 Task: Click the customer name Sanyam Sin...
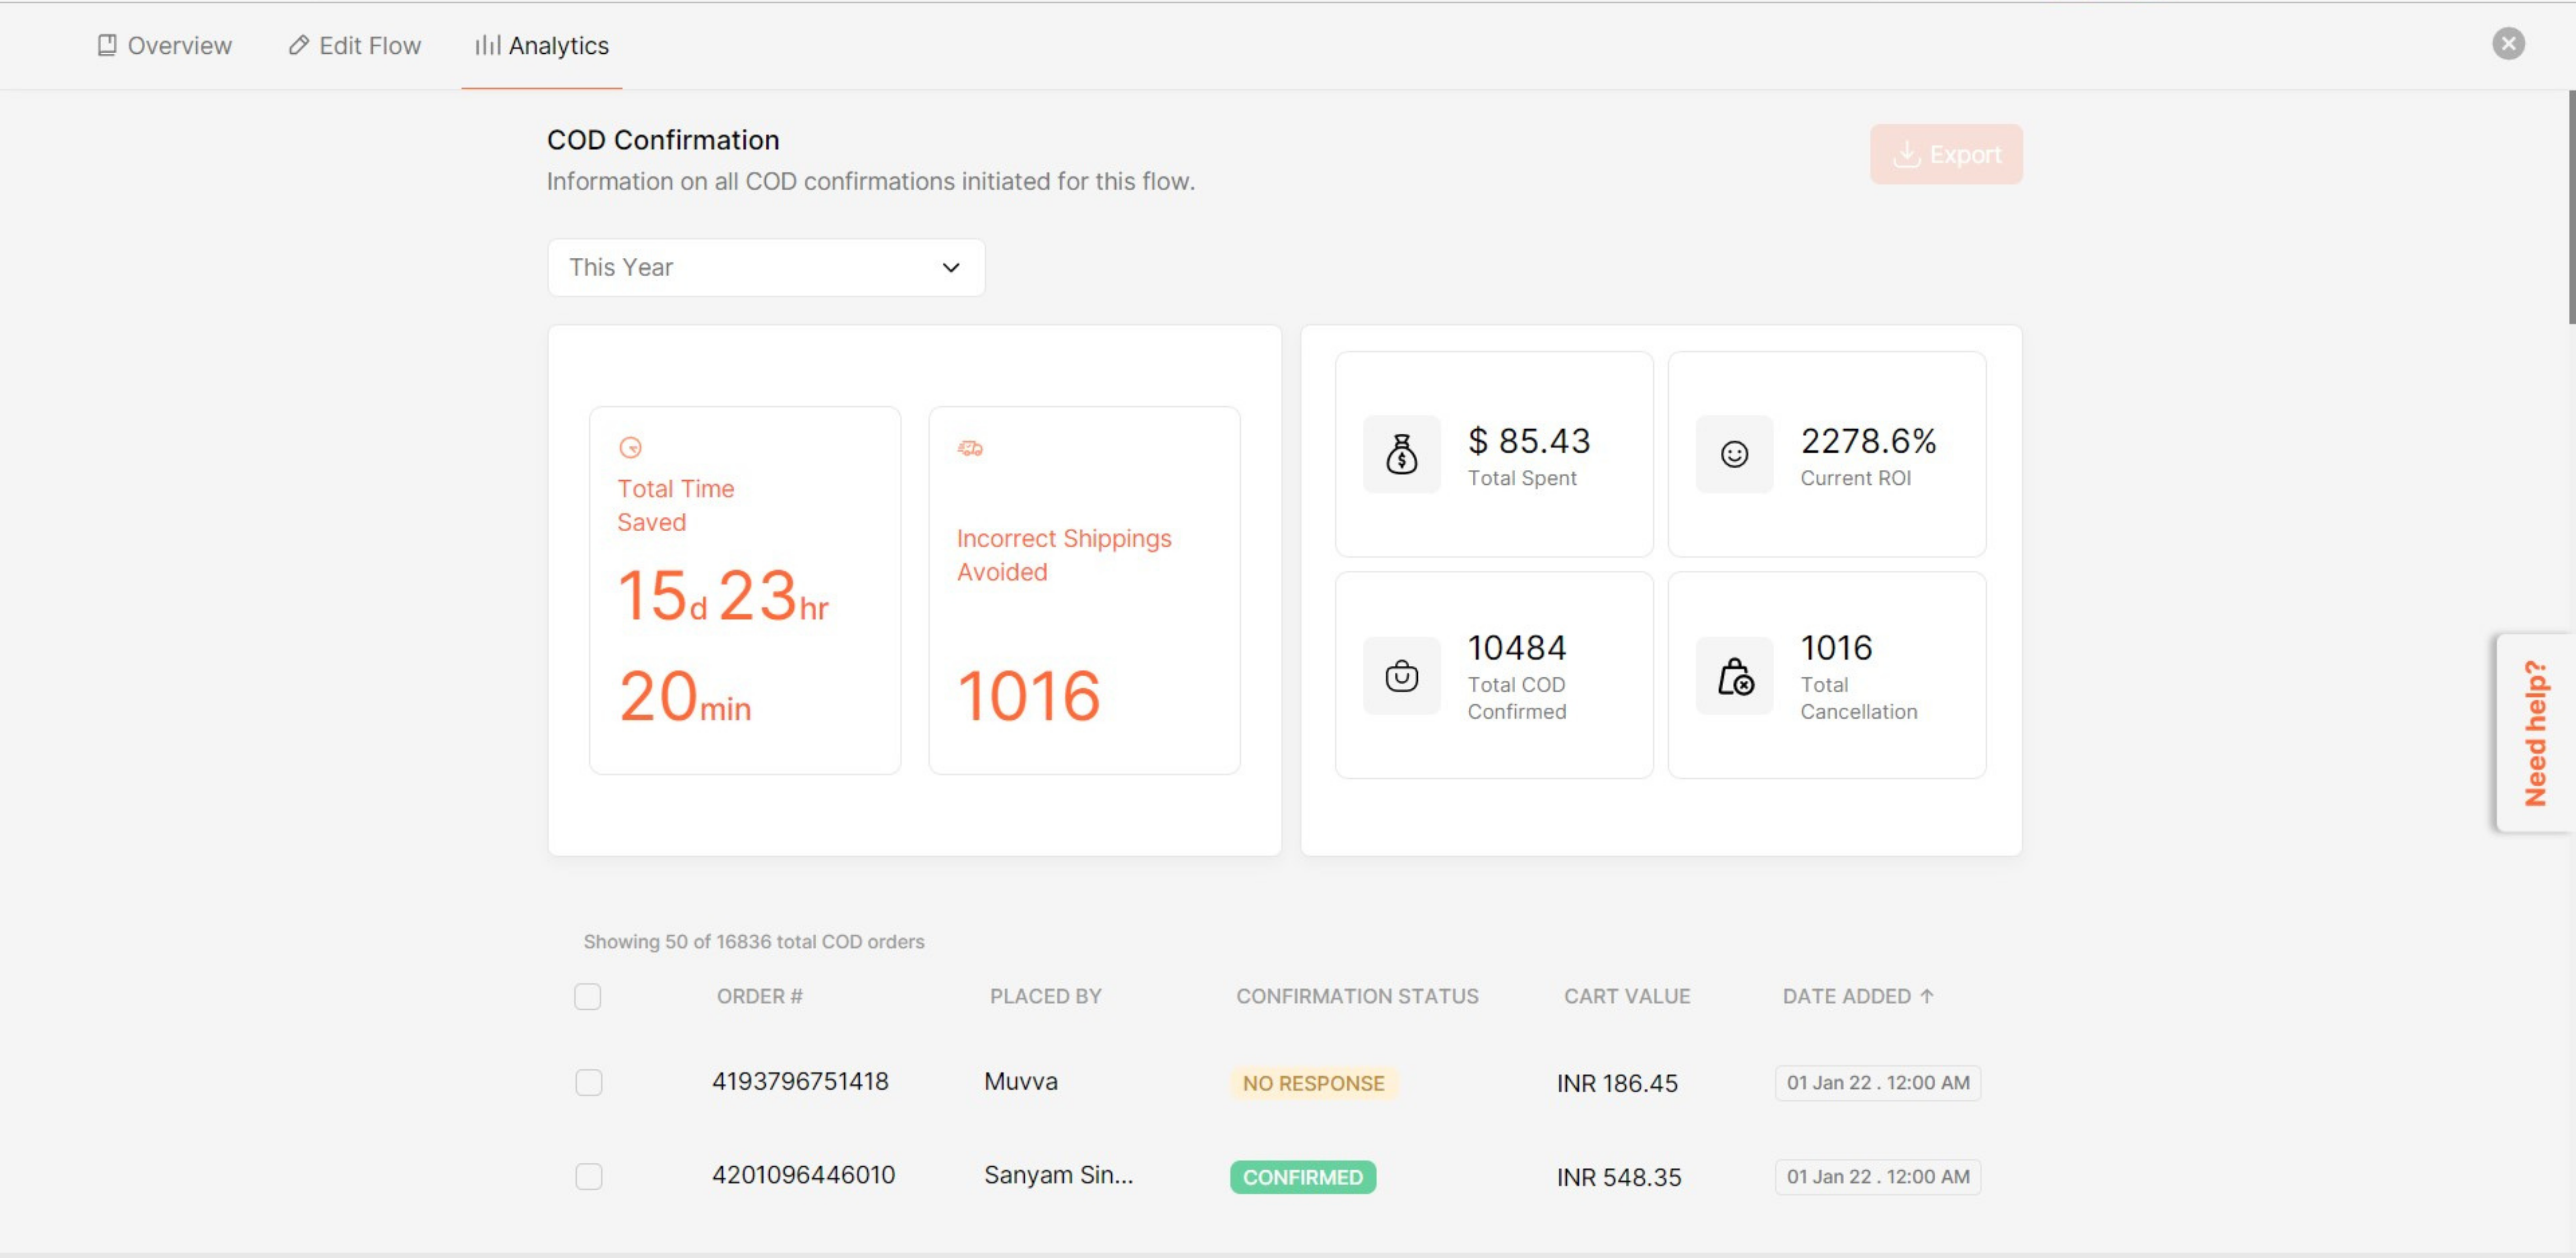1058,1175
